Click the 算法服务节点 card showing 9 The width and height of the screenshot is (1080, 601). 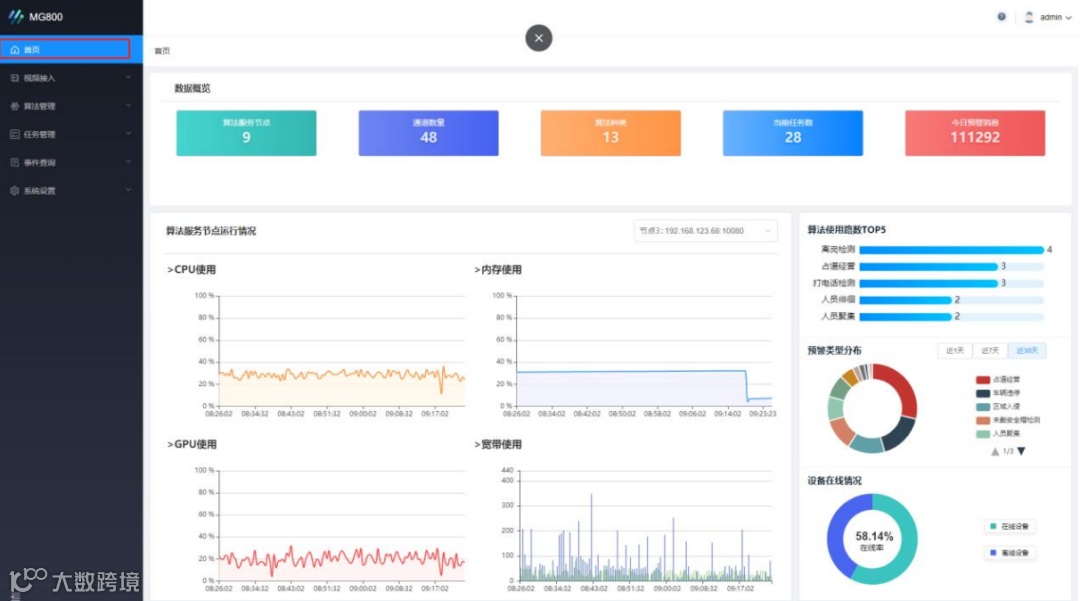tap(246, 133)
